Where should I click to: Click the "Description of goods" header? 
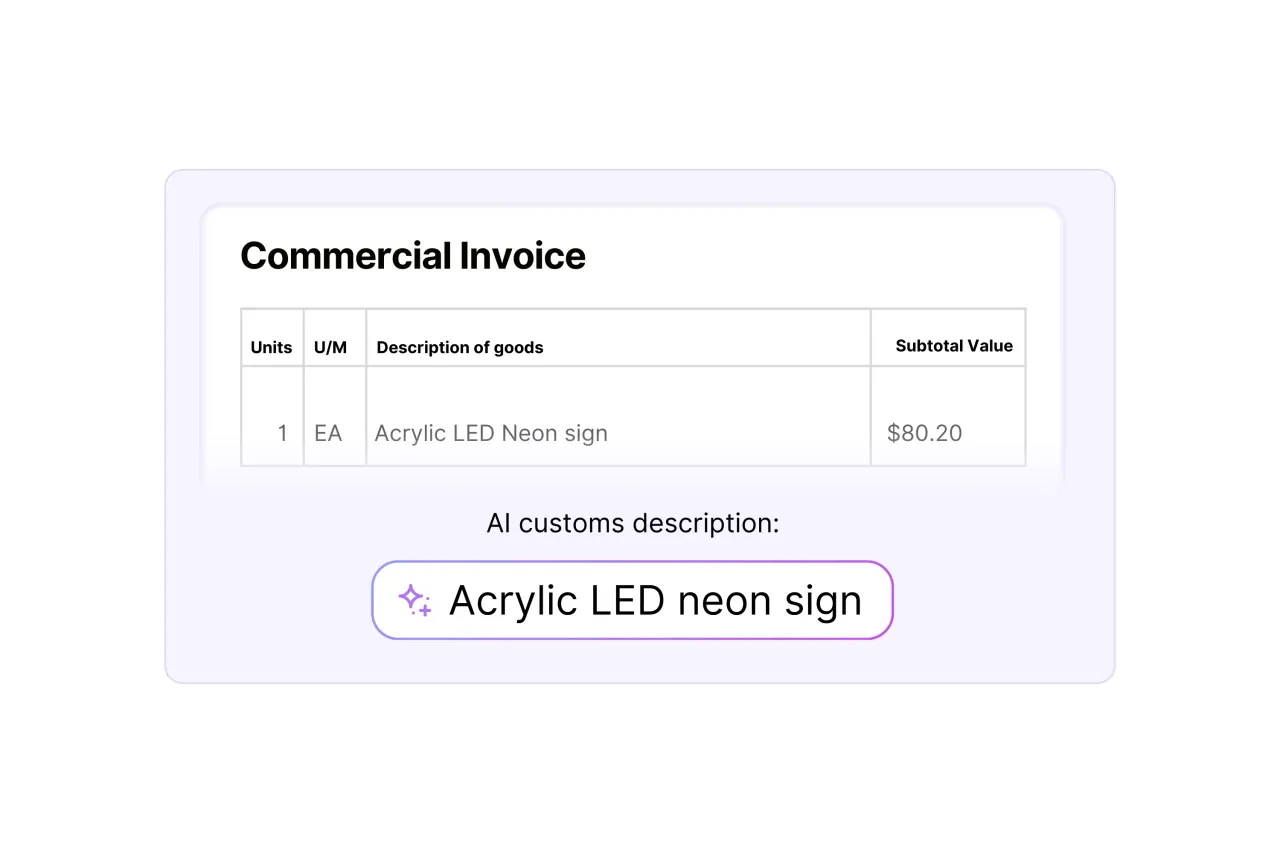click(460, 347)
